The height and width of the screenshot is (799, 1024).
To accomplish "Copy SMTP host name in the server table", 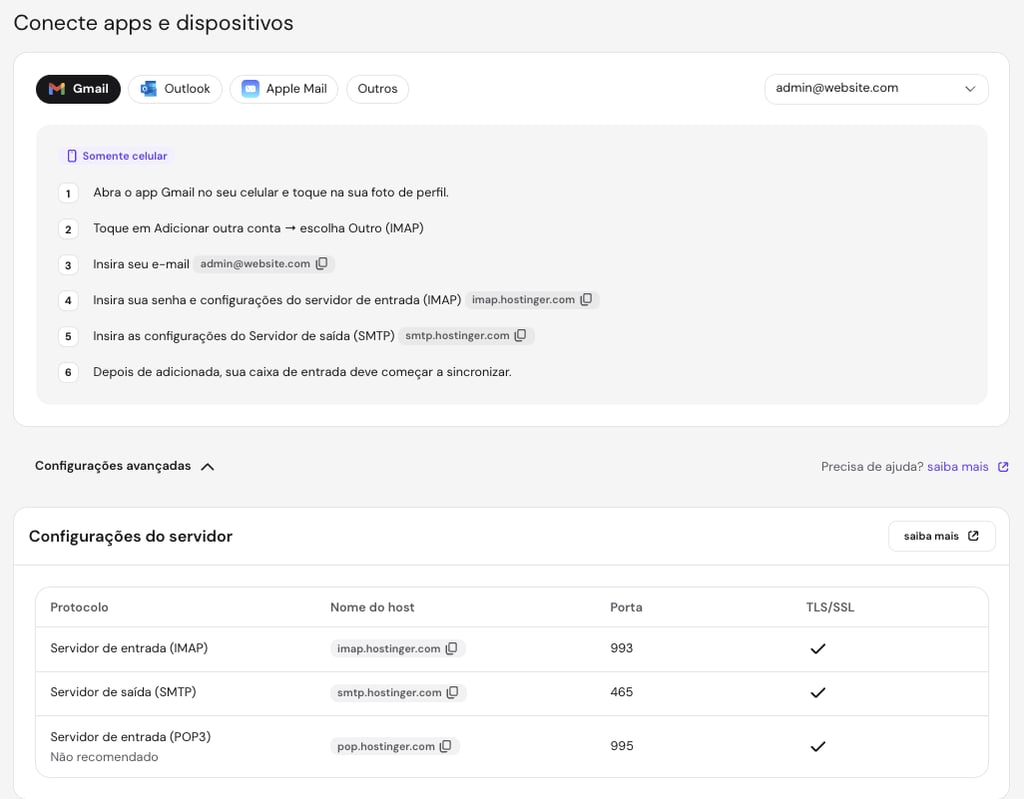I will [453, 692].
